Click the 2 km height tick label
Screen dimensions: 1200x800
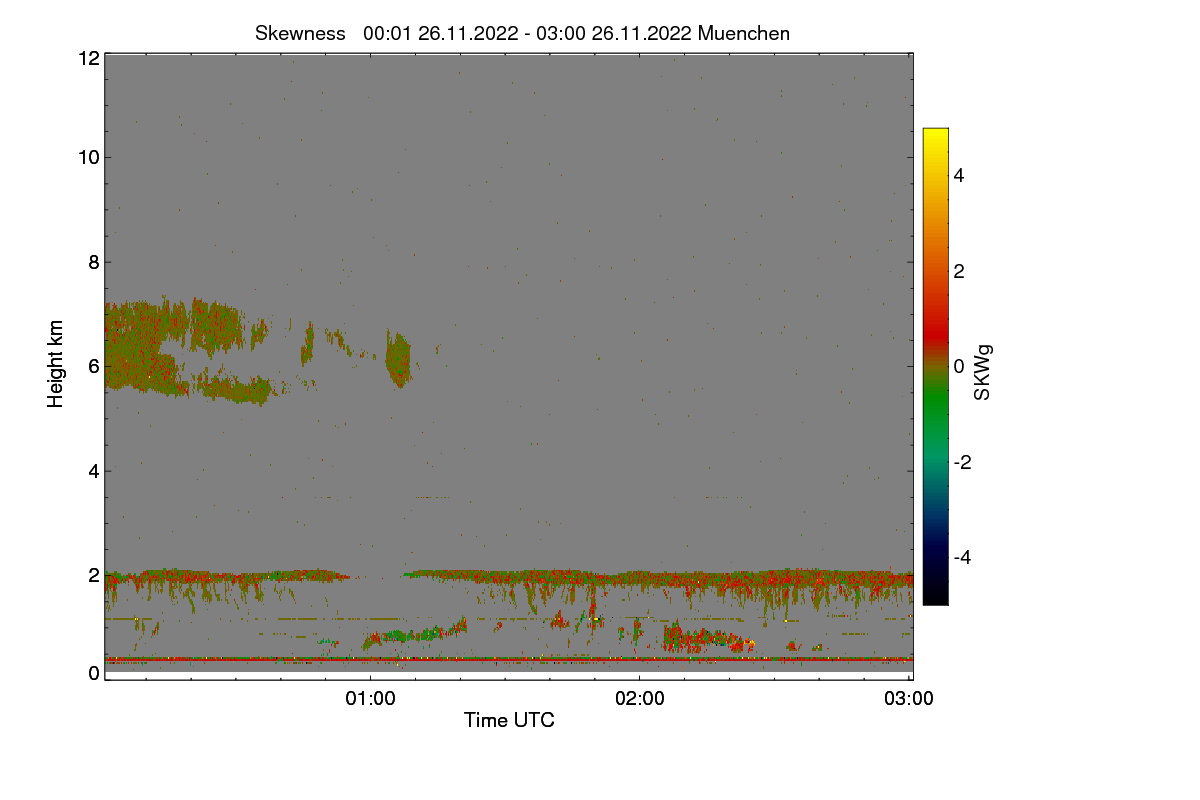[93, 575]
